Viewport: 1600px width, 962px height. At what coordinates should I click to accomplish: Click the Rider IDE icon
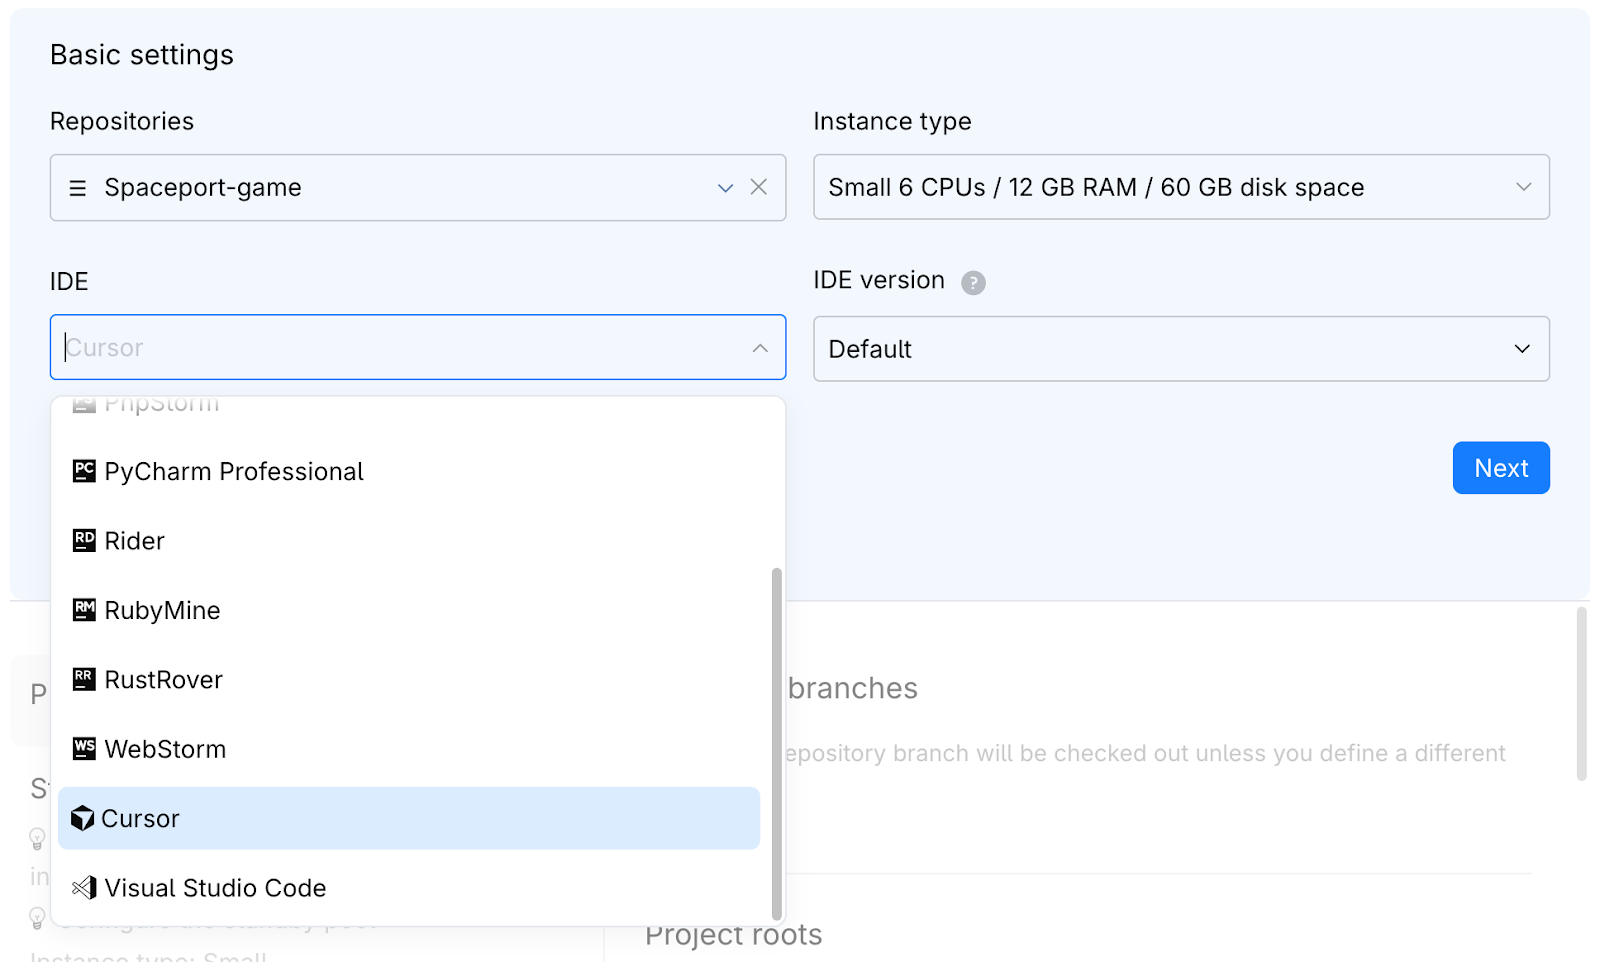84,541
